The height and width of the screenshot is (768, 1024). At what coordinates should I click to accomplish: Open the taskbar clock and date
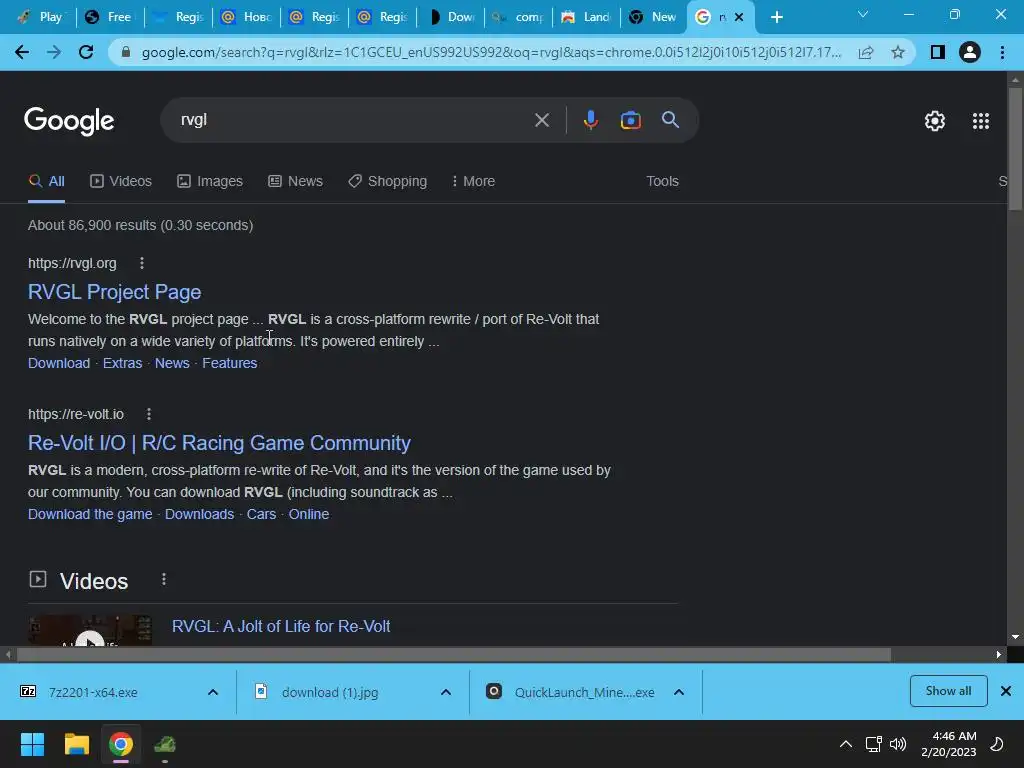pyautogui.click(x=949, y=744)
